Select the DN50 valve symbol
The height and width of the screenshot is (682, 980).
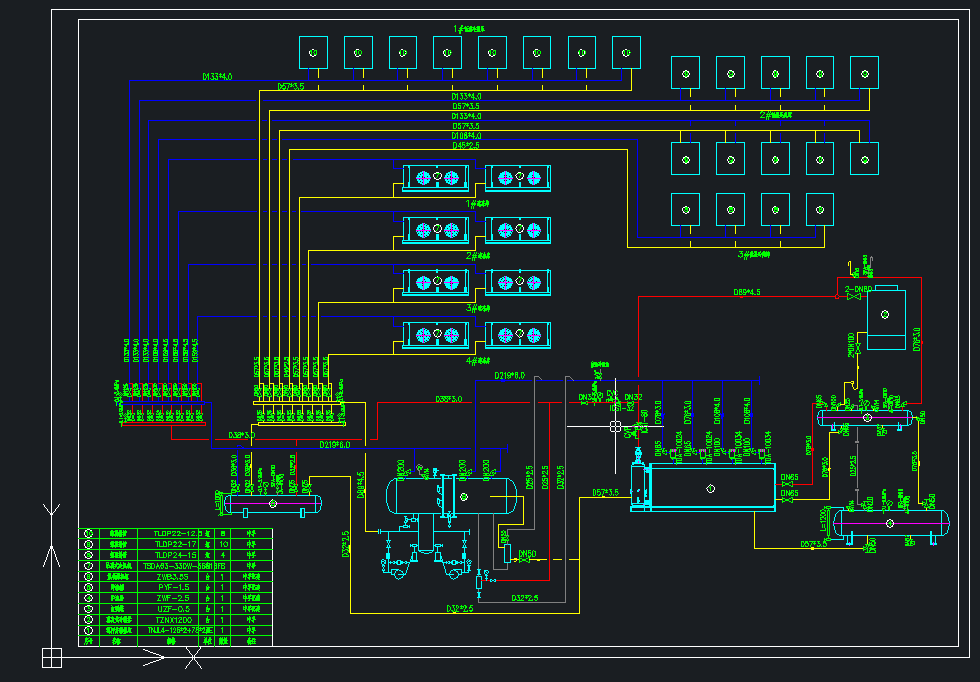click(524, 560)
